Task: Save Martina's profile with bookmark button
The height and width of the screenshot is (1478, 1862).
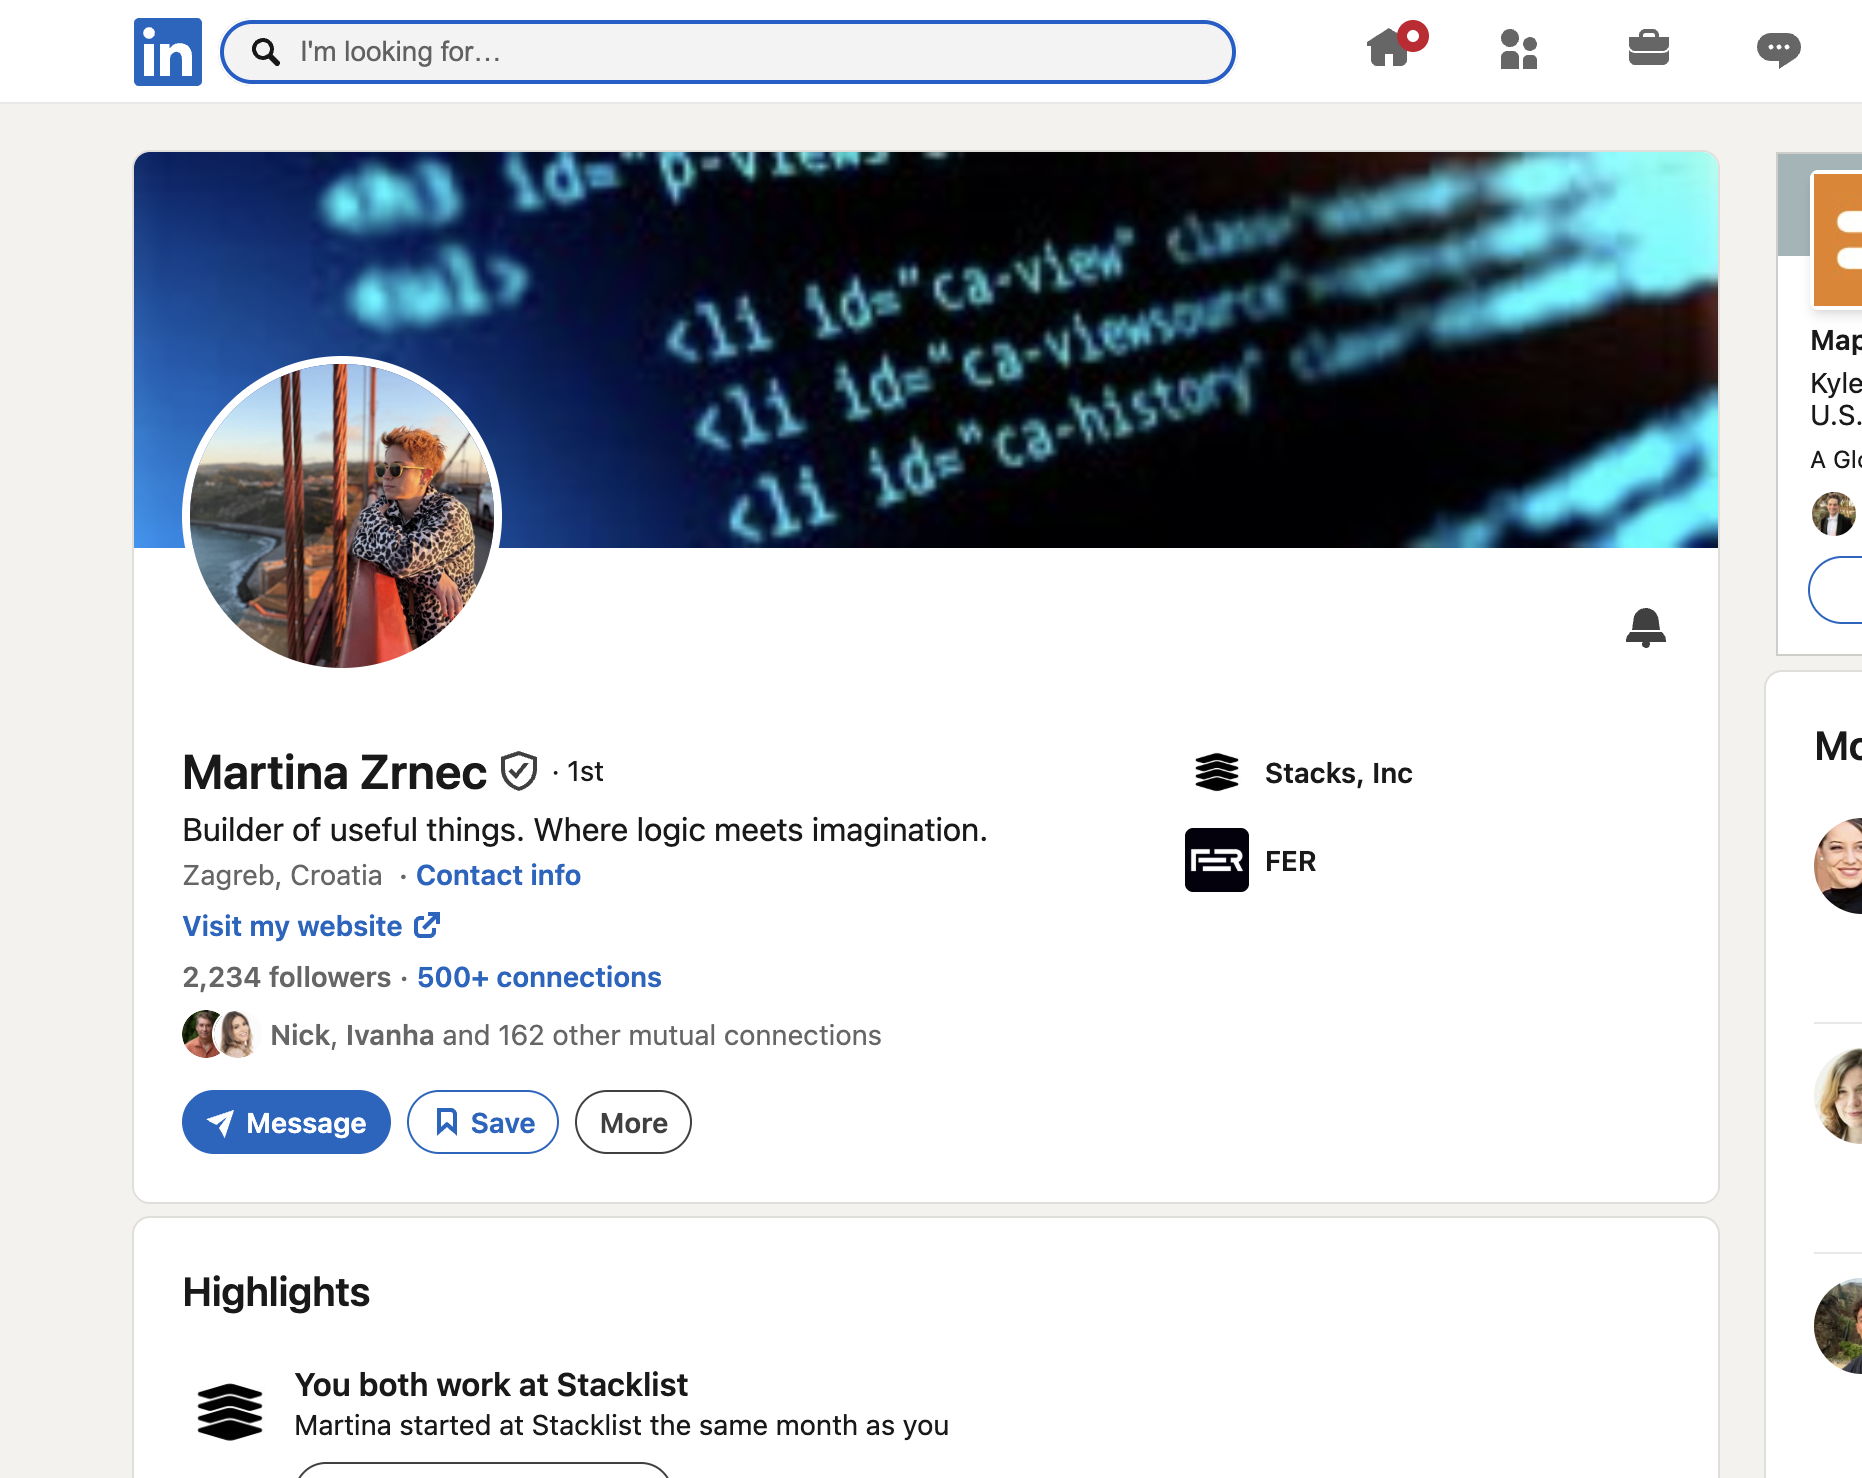Action: click(x=483, y=1122)
